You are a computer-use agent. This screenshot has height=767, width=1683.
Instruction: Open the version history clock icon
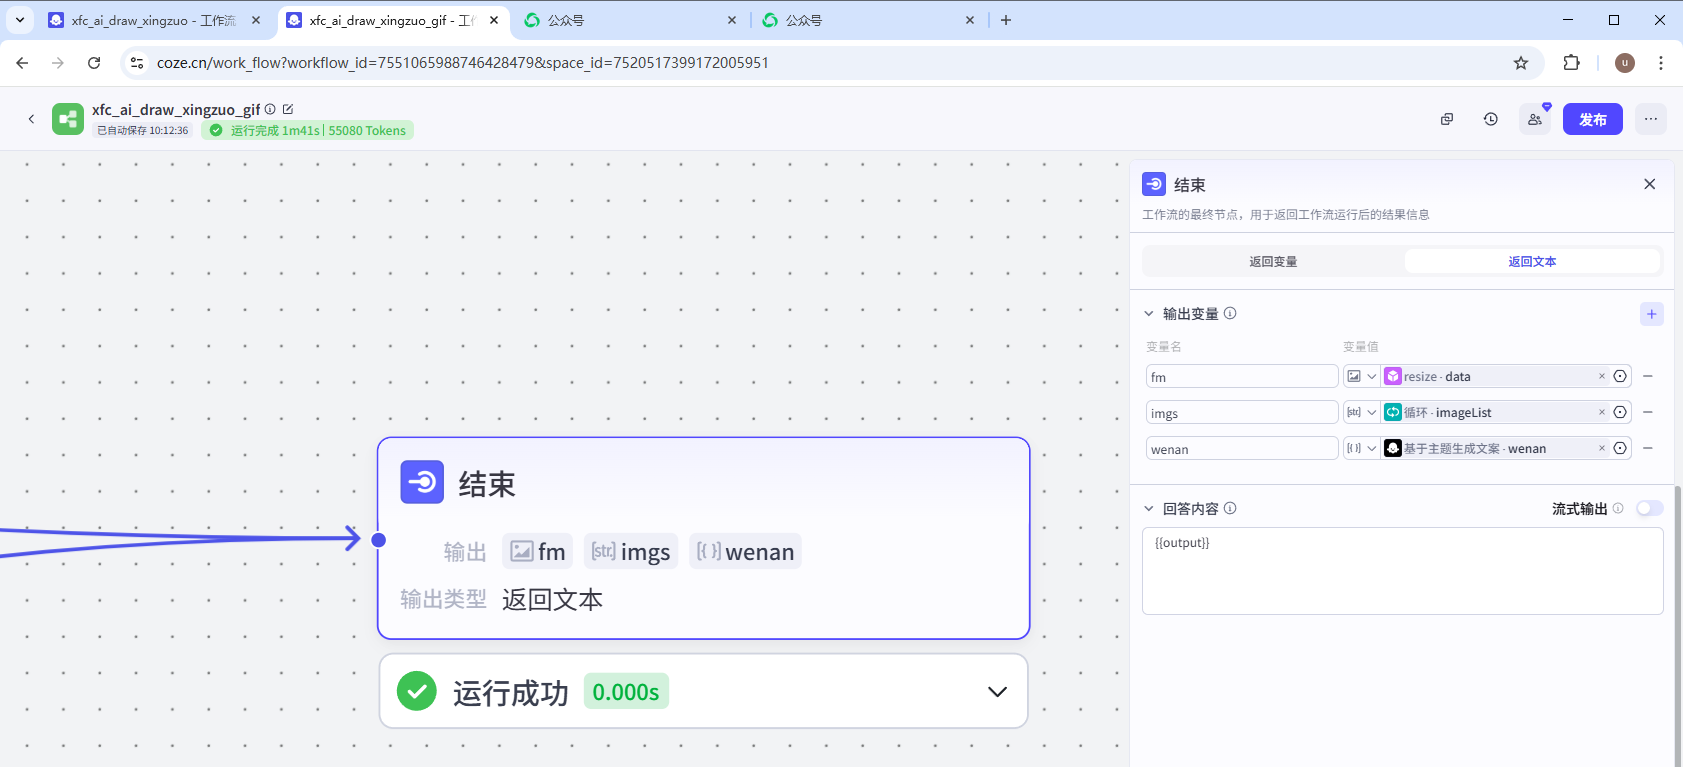pyautogui.click(x=1491, y=119)
